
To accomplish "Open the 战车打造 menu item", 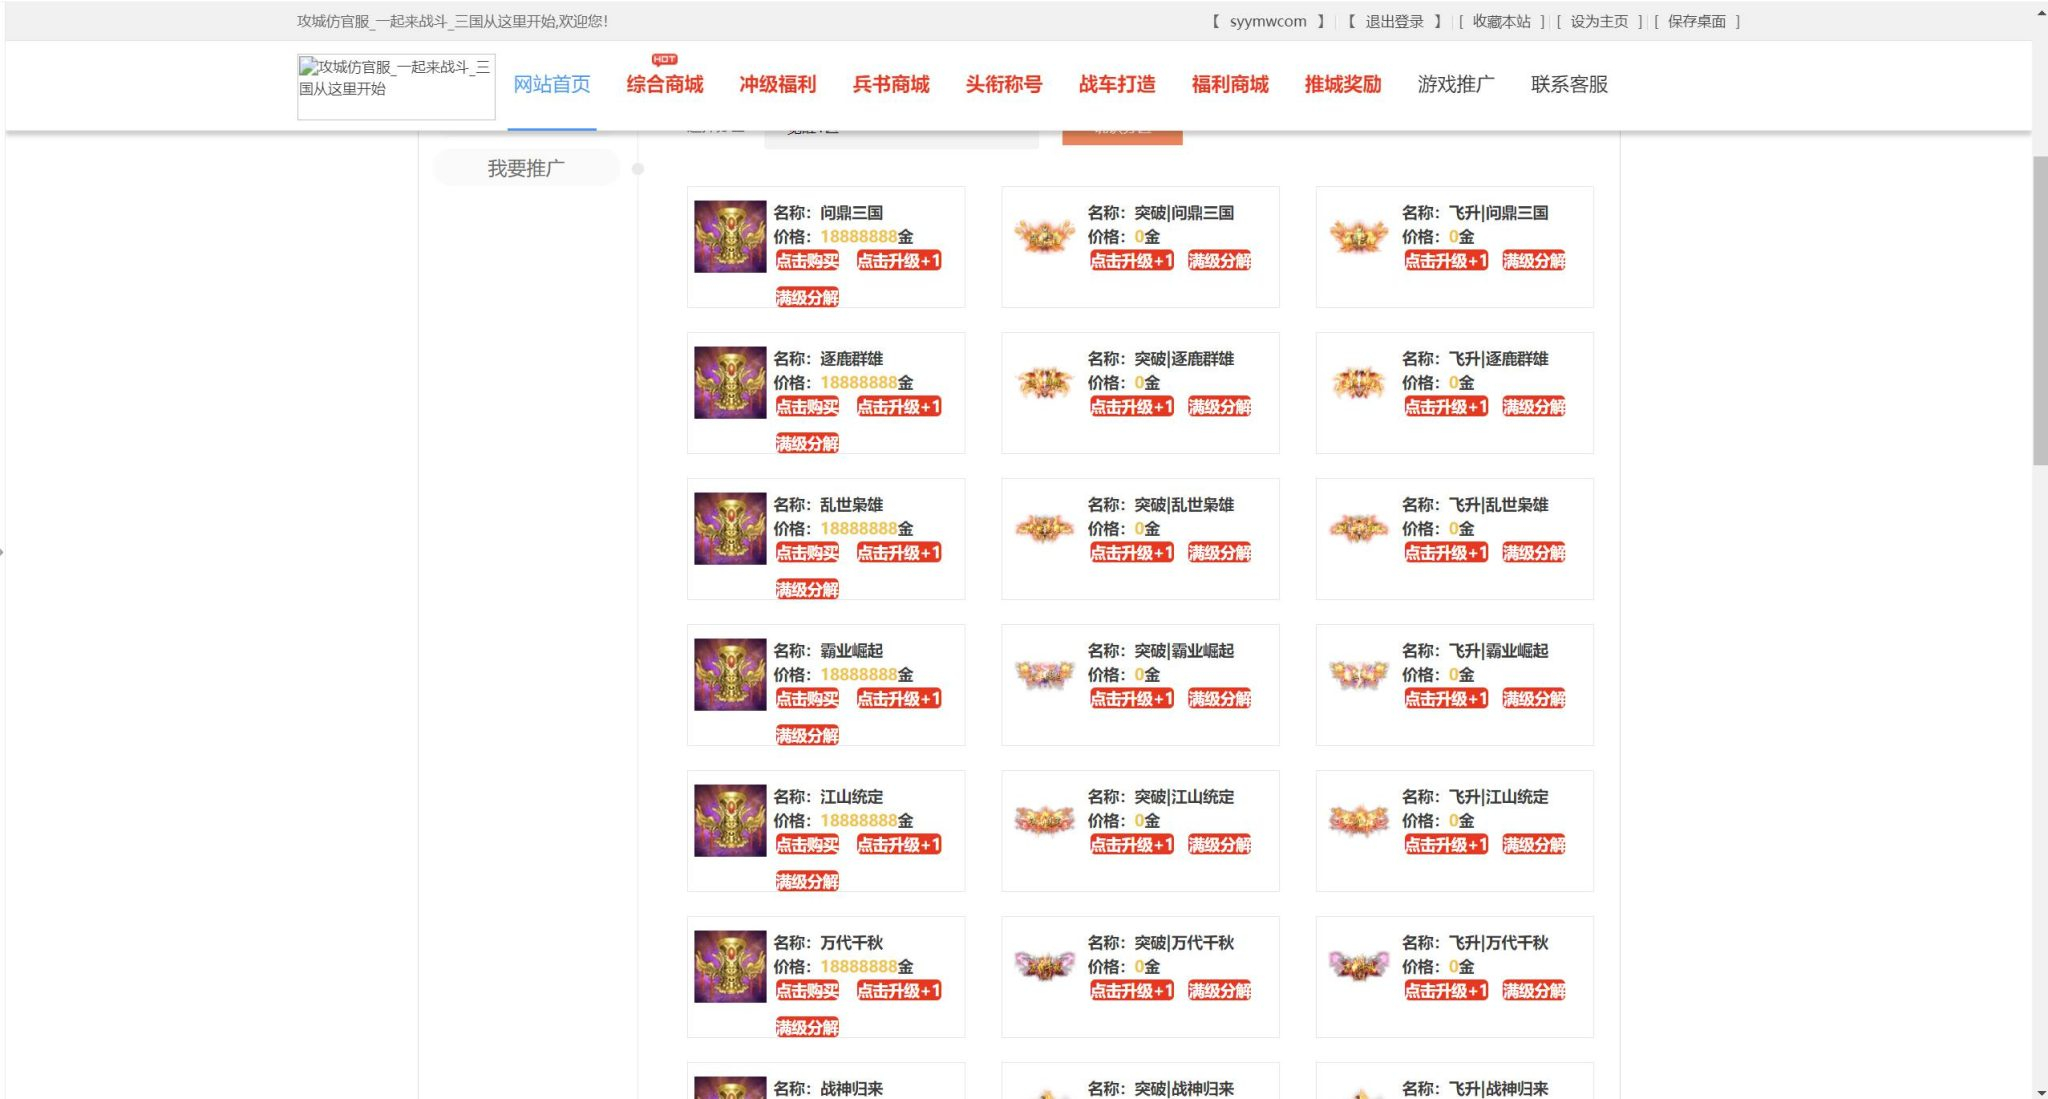I will (x=1117, y=84).
